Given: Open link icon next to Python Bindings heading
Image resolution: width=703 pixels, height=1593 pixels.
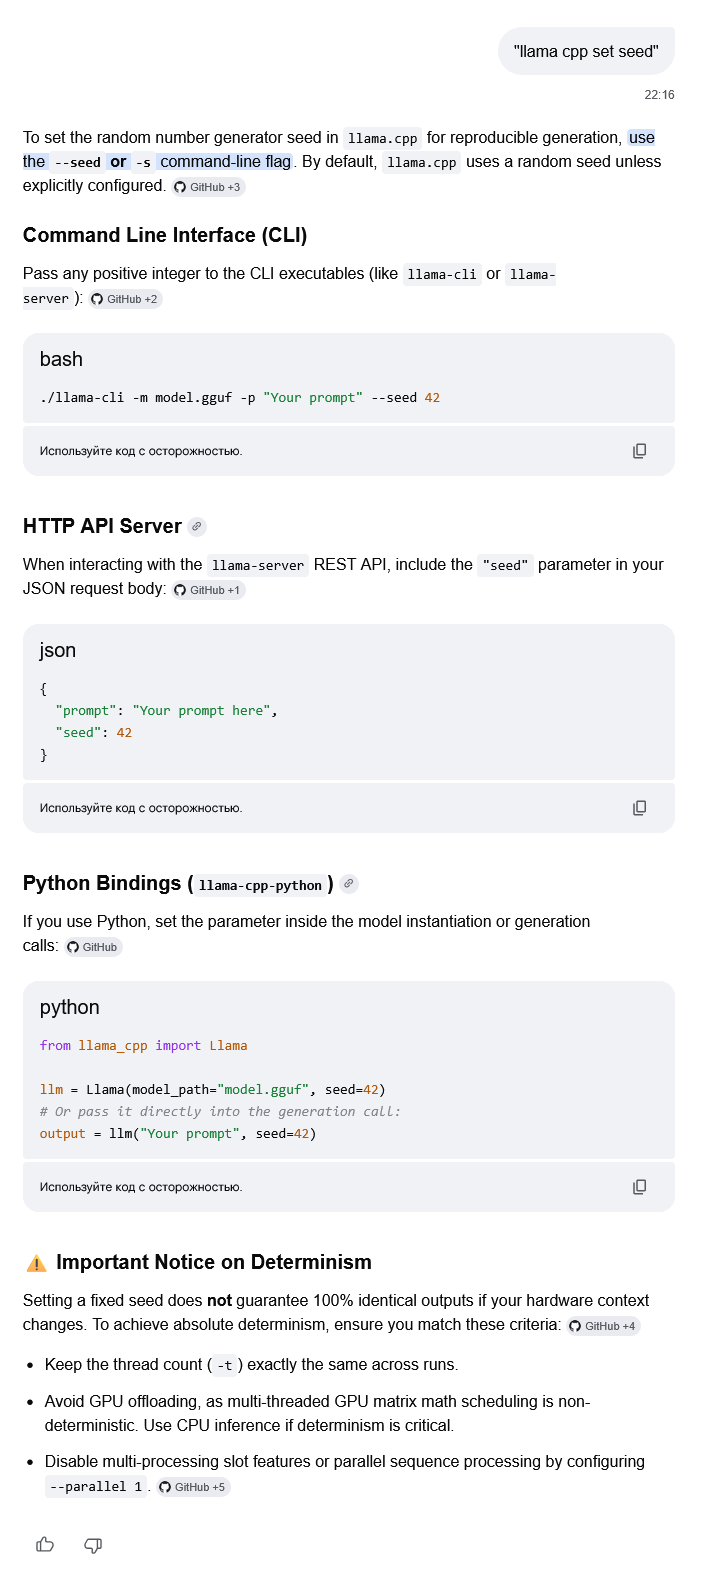Looking at the screenshot, I should click(348, 884).
